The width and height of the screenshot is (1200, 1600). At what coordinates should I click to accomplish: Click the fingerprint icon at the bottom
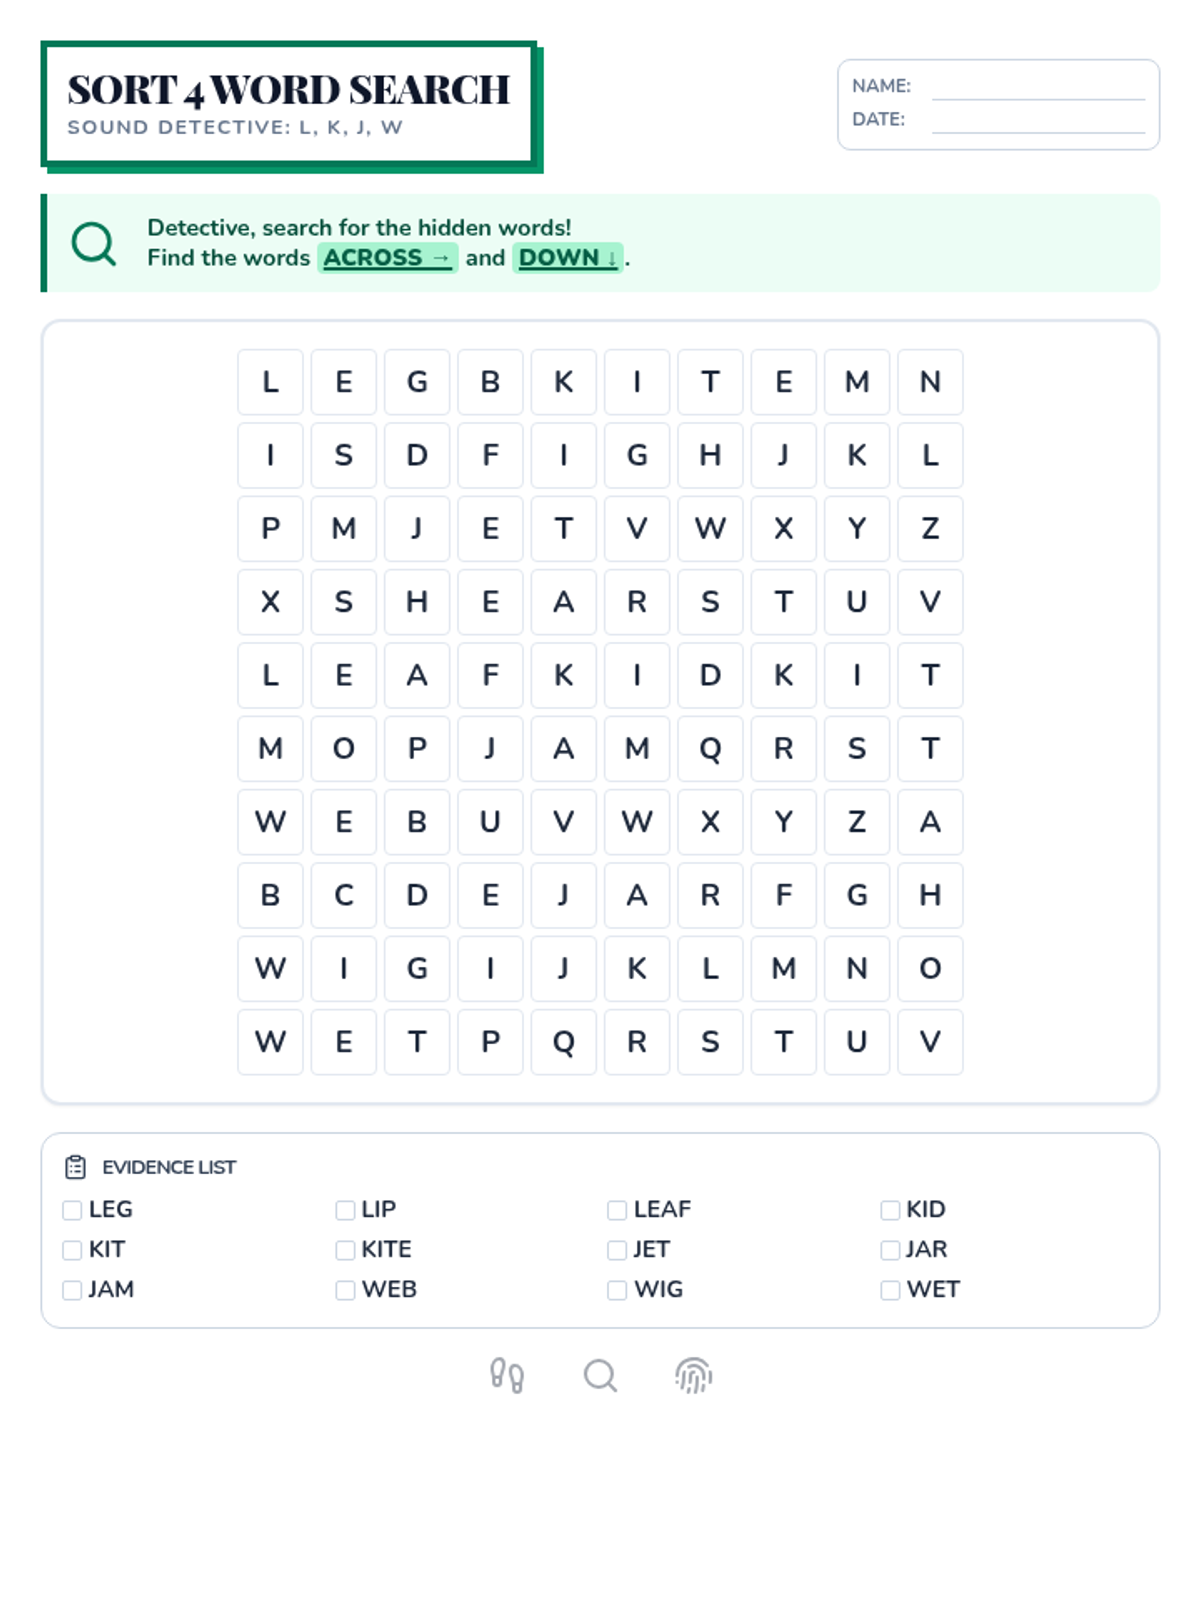tap(693, 1376)
